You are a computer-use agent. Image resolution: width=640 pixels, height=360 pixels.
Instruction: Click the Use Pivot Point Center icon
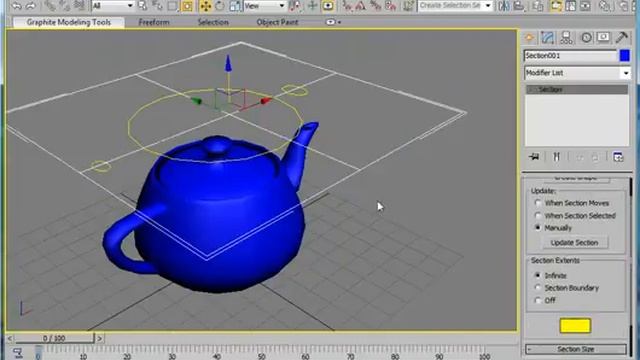(294, 6)
